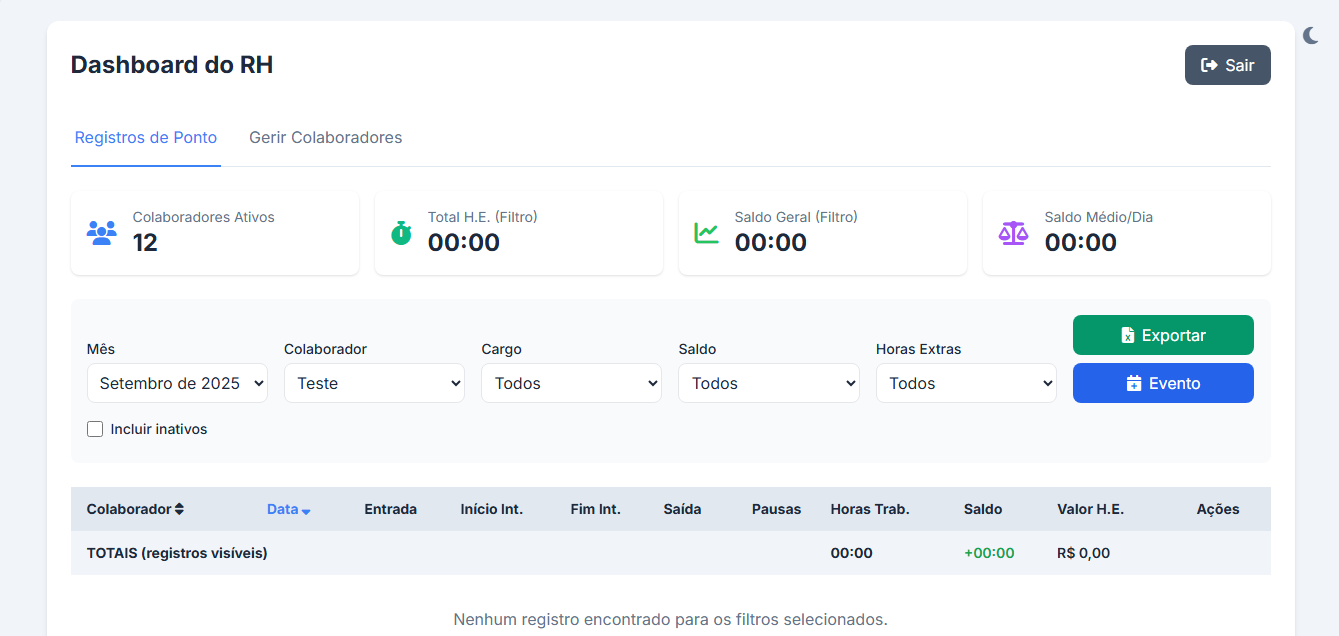Expand the Horas Extras filter dropdown
The height and width of the screenshot is (636, 1339).
(966, 383)
